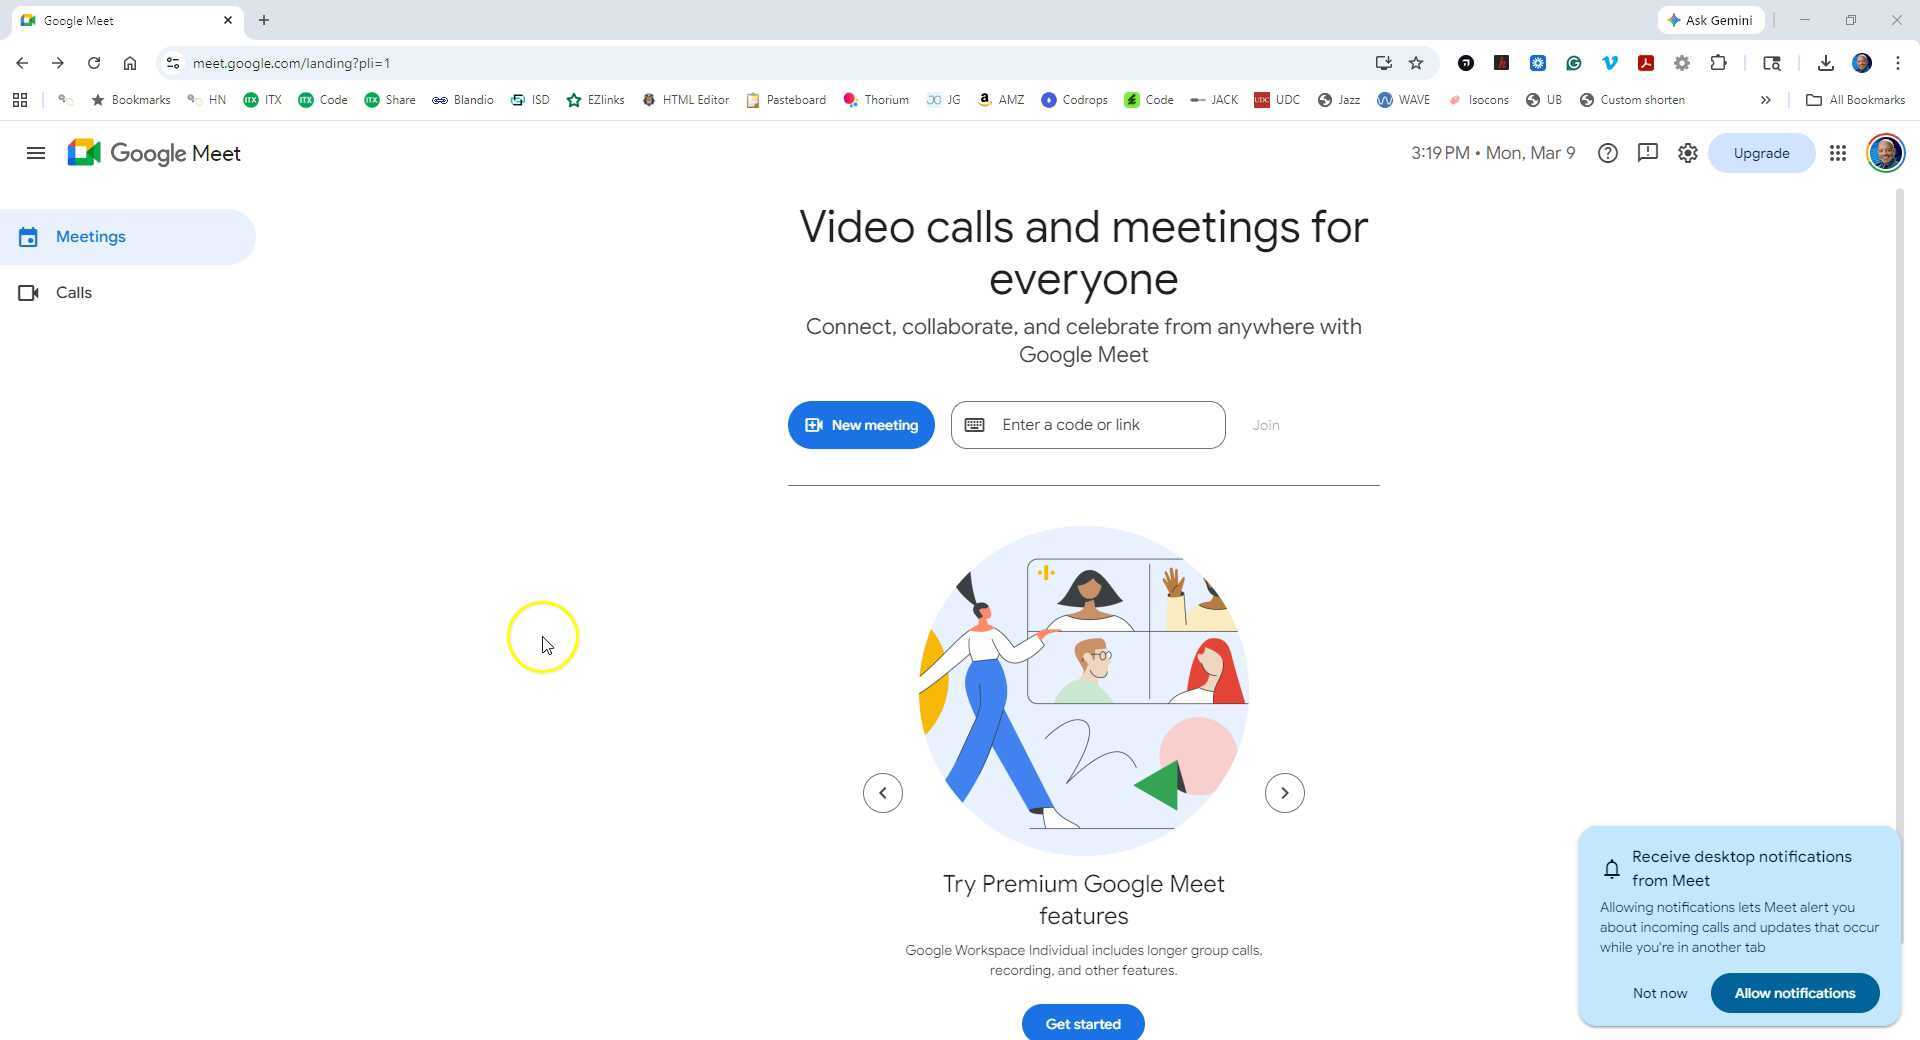The height and width of the screenshot is (1040, 1920).
Task: Expand the hidden bookmarks overflow chevron
Action: coord(1765,100)
